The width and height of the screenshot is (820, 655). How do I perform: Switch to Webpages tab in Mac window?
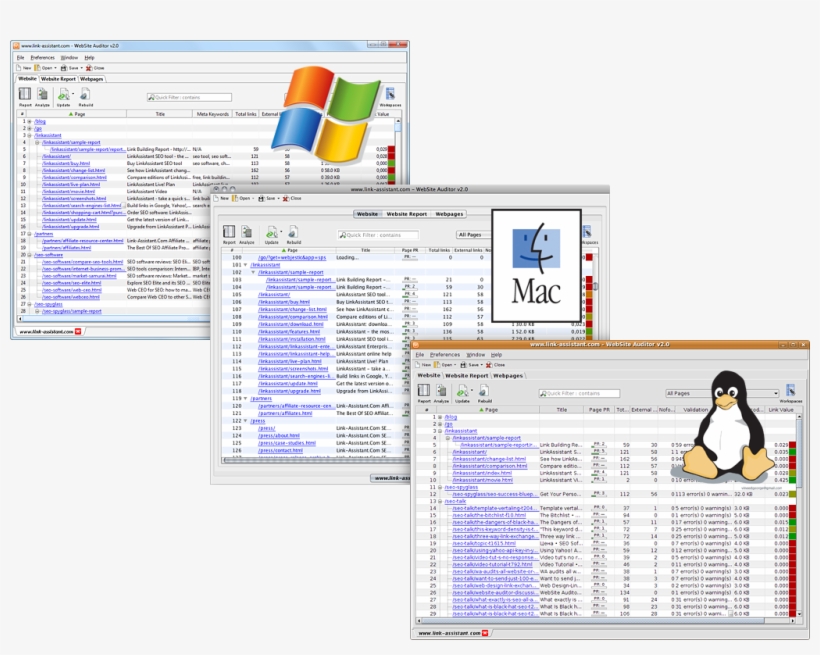pos(449,214)
